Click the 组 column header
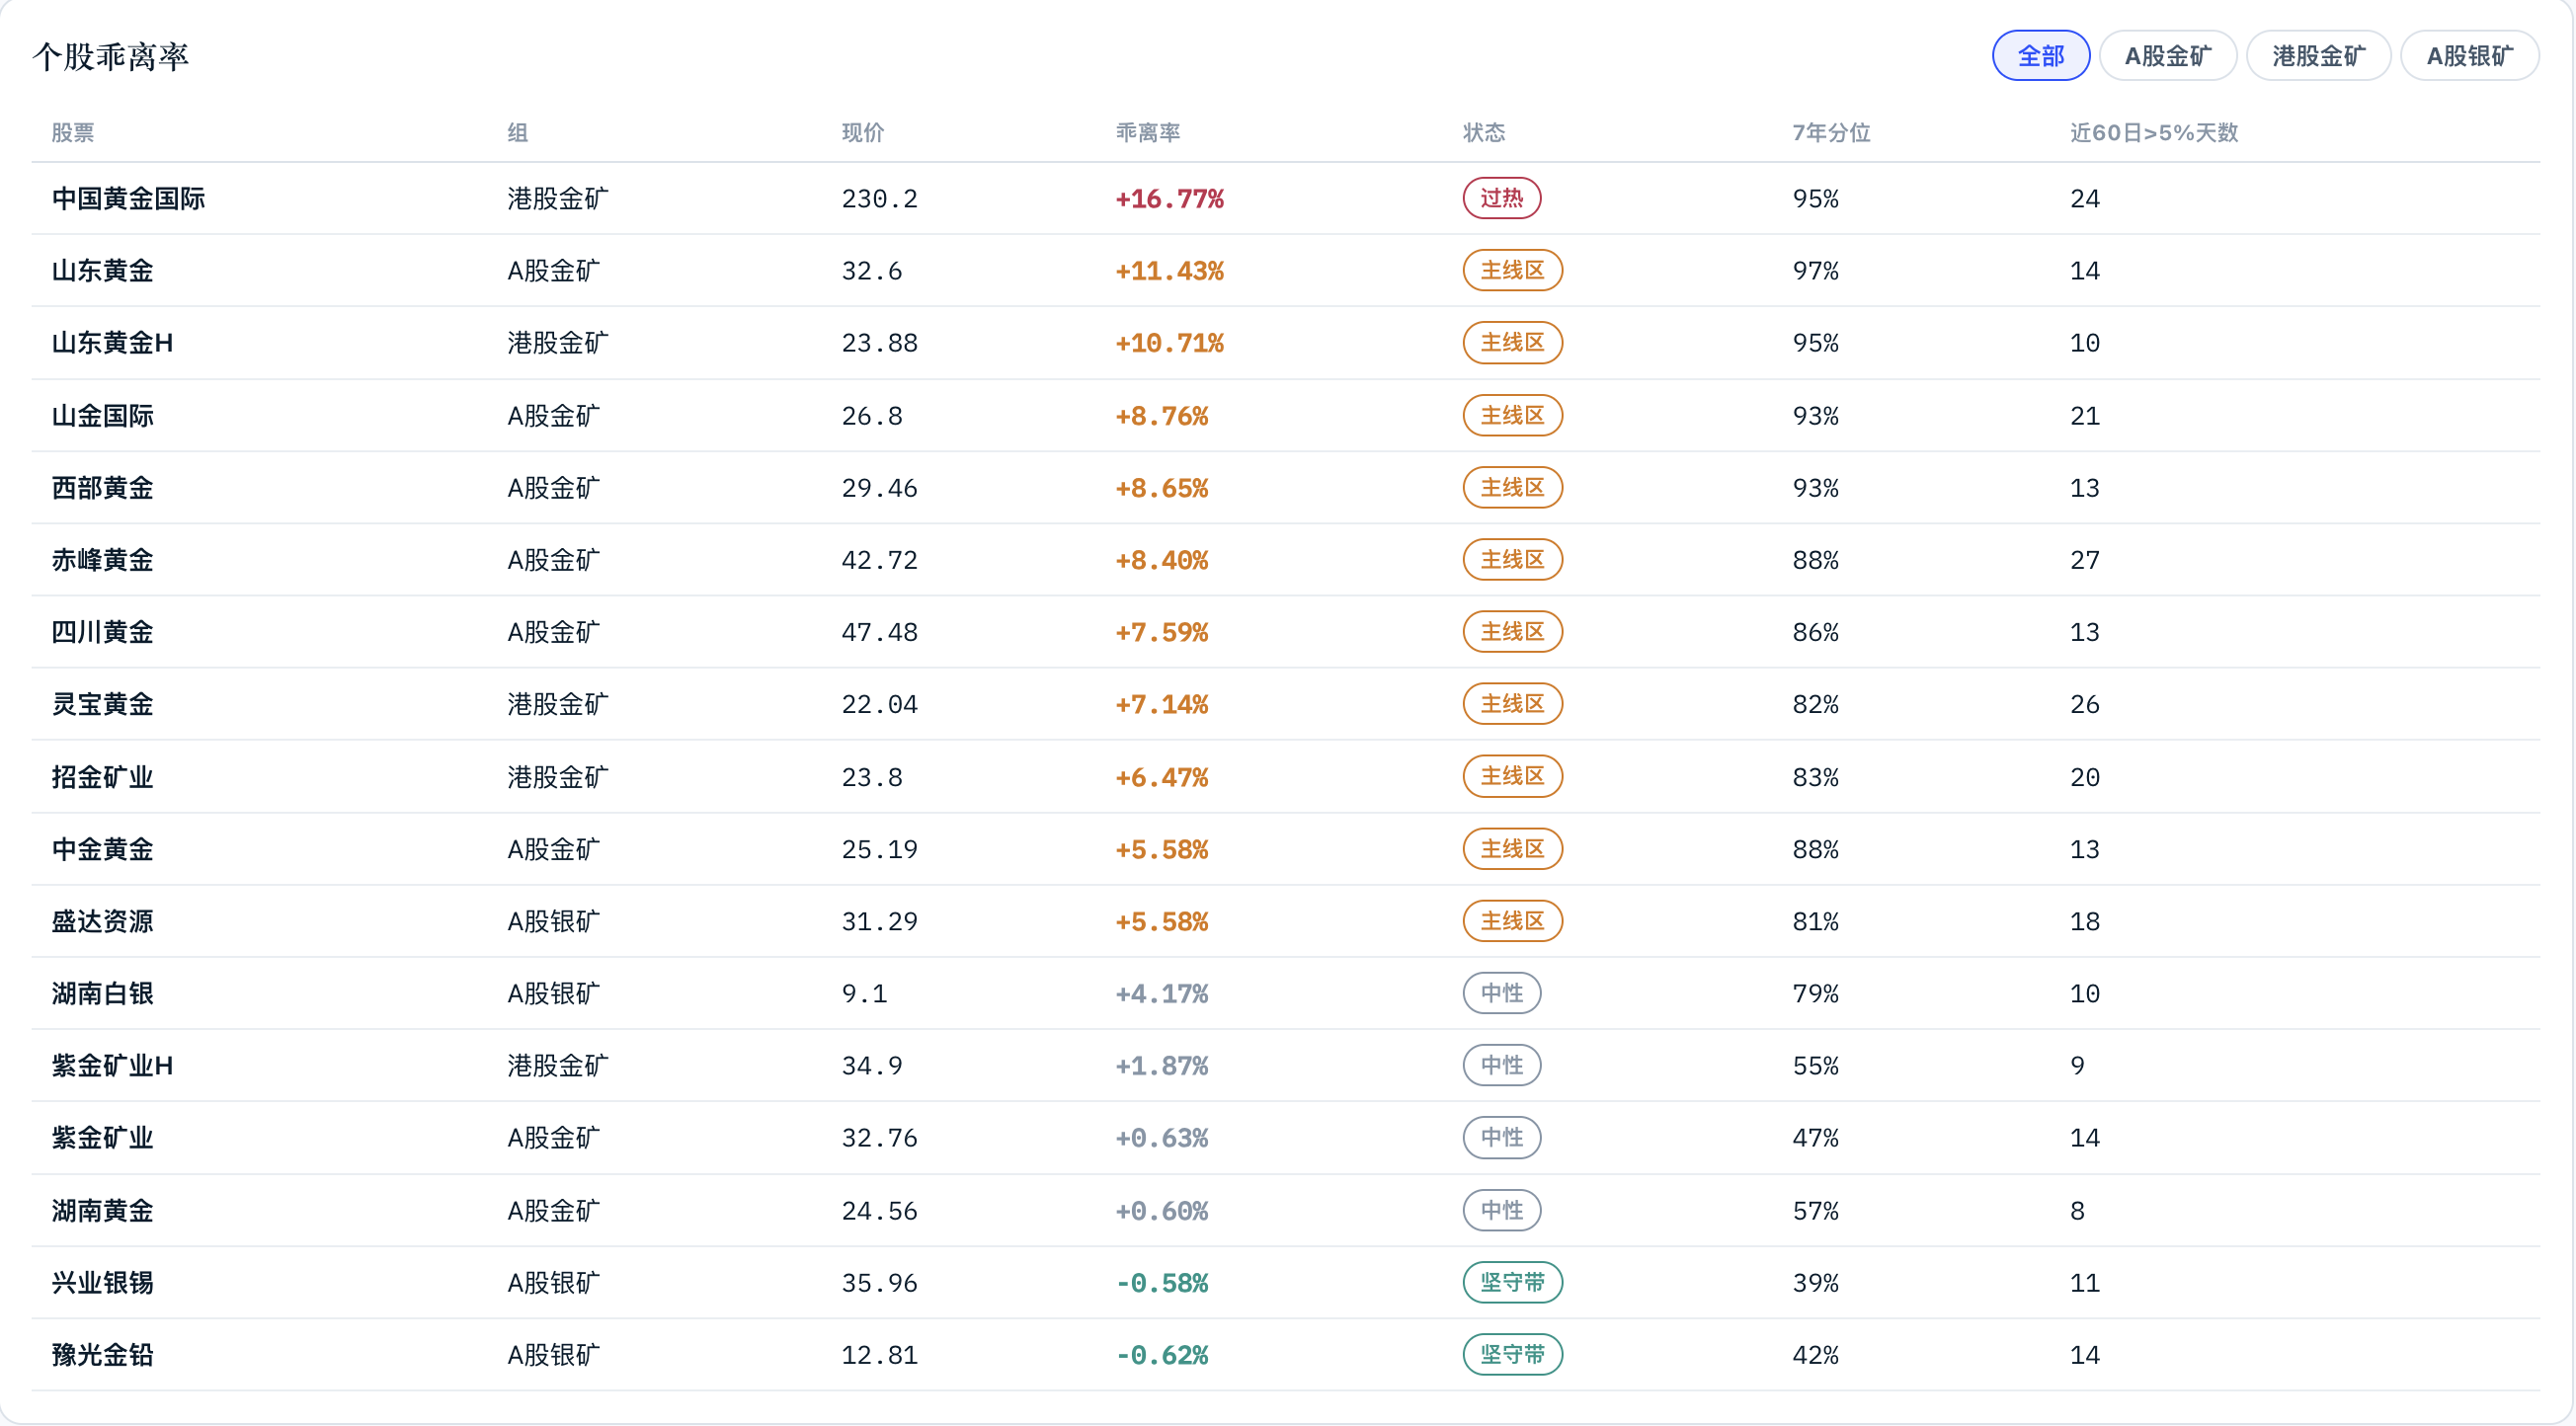 (x=517, y=133)
